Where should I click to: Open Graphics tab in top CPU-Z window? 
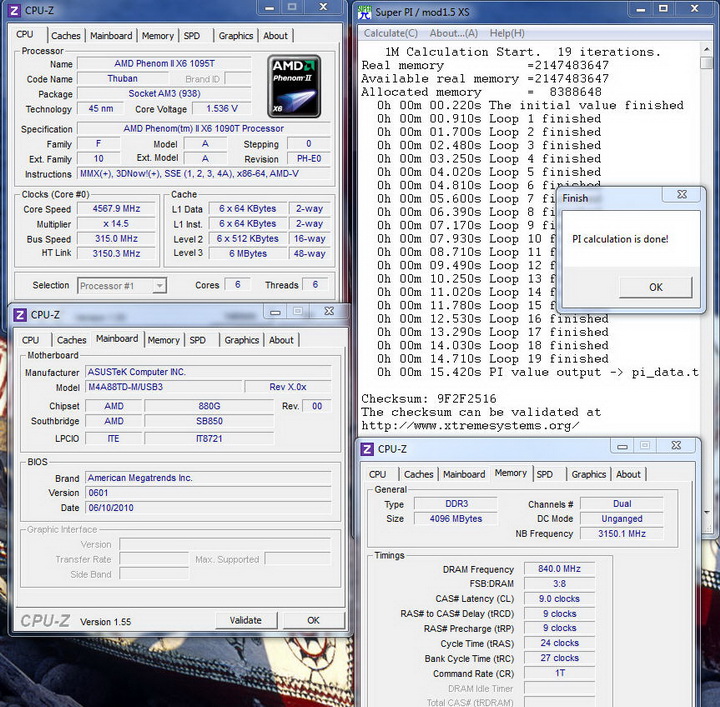pyautogui.click(x=236, y=36)
